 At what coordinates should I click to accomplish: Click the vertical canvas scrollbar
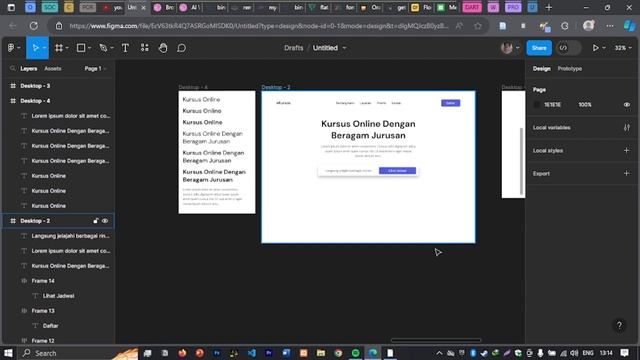coord(521,161)
